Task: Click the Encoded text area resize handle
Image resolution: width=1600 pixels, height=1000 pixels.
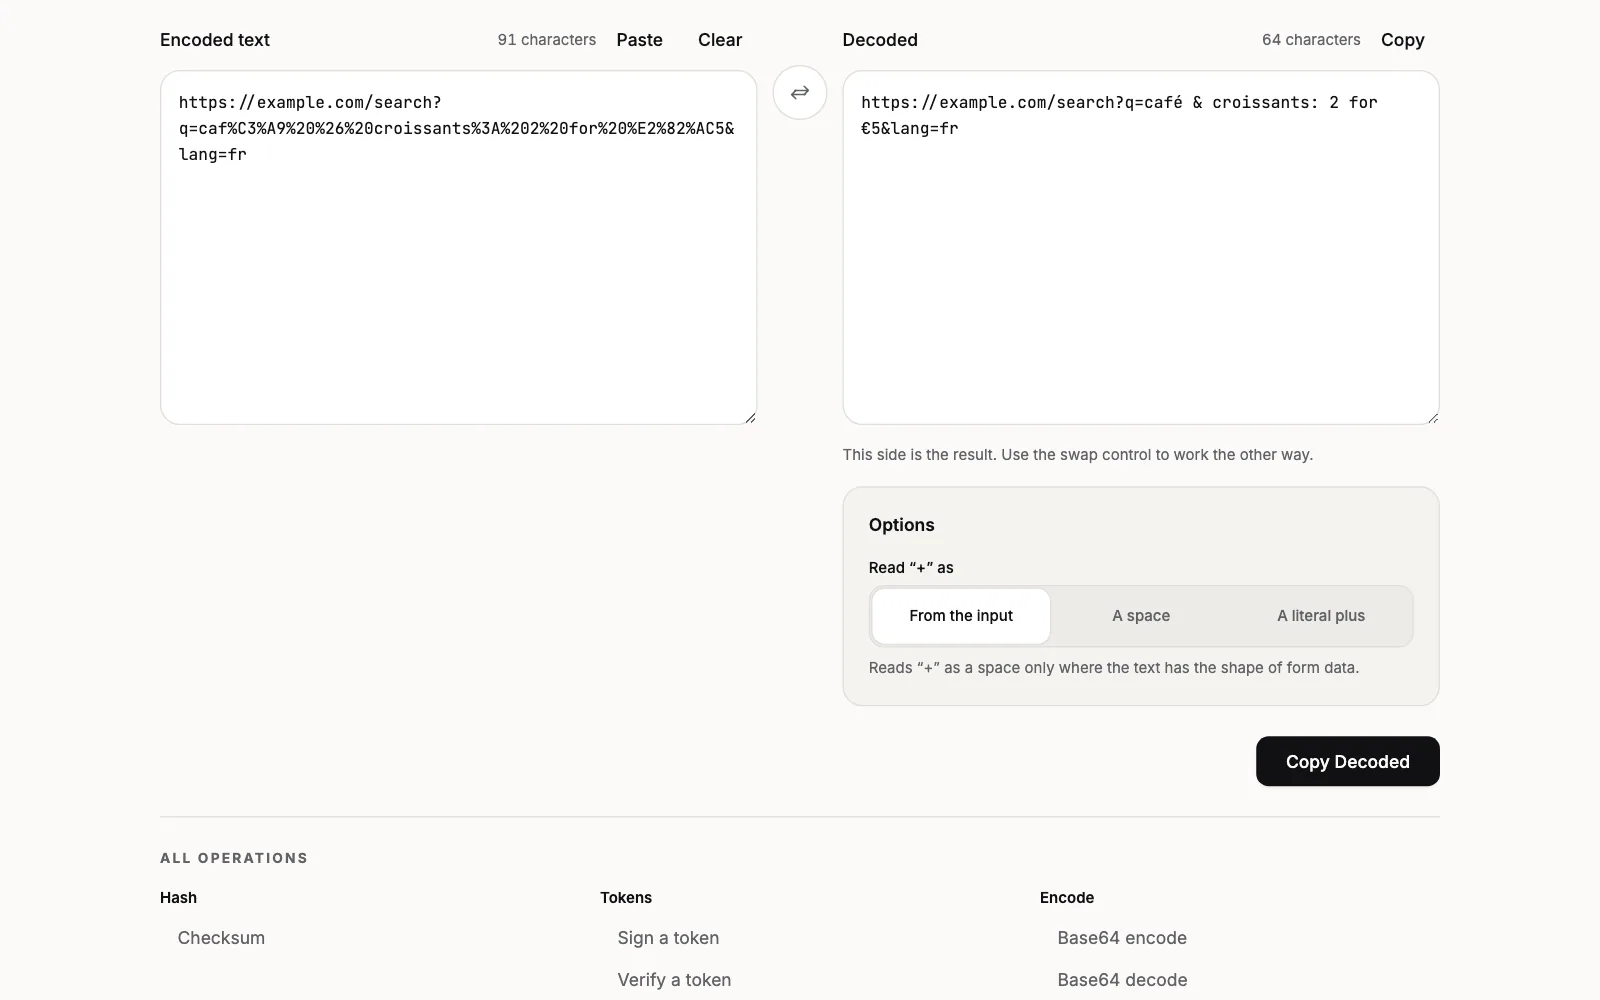Action: click(750, 417)
